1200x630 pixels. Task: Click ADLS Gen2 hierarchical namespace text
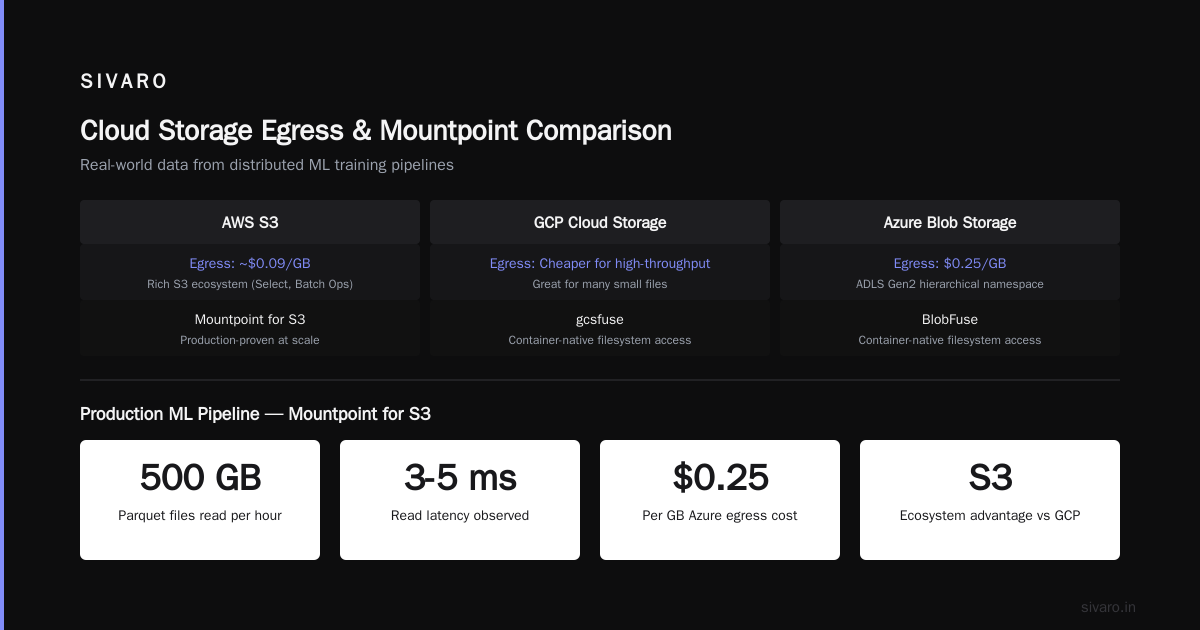coord(950,284)
